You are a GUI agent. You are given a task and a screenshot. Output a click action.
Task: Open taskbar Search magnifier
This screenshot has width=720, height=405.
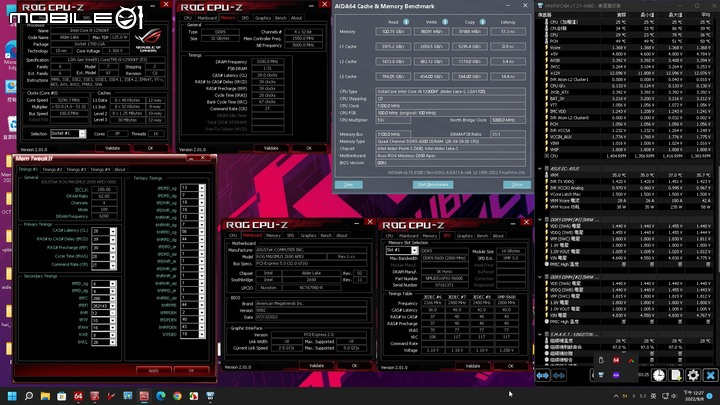click(28, 396)
